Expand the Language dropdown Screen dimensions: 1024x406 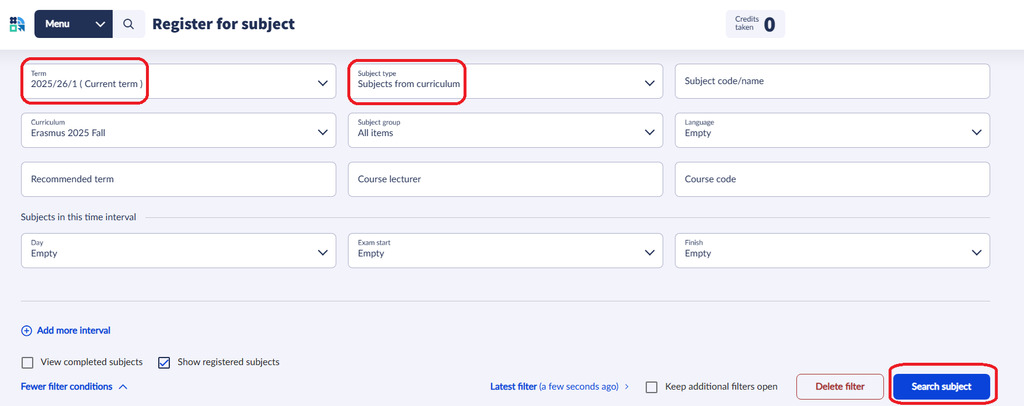[832, 130]
